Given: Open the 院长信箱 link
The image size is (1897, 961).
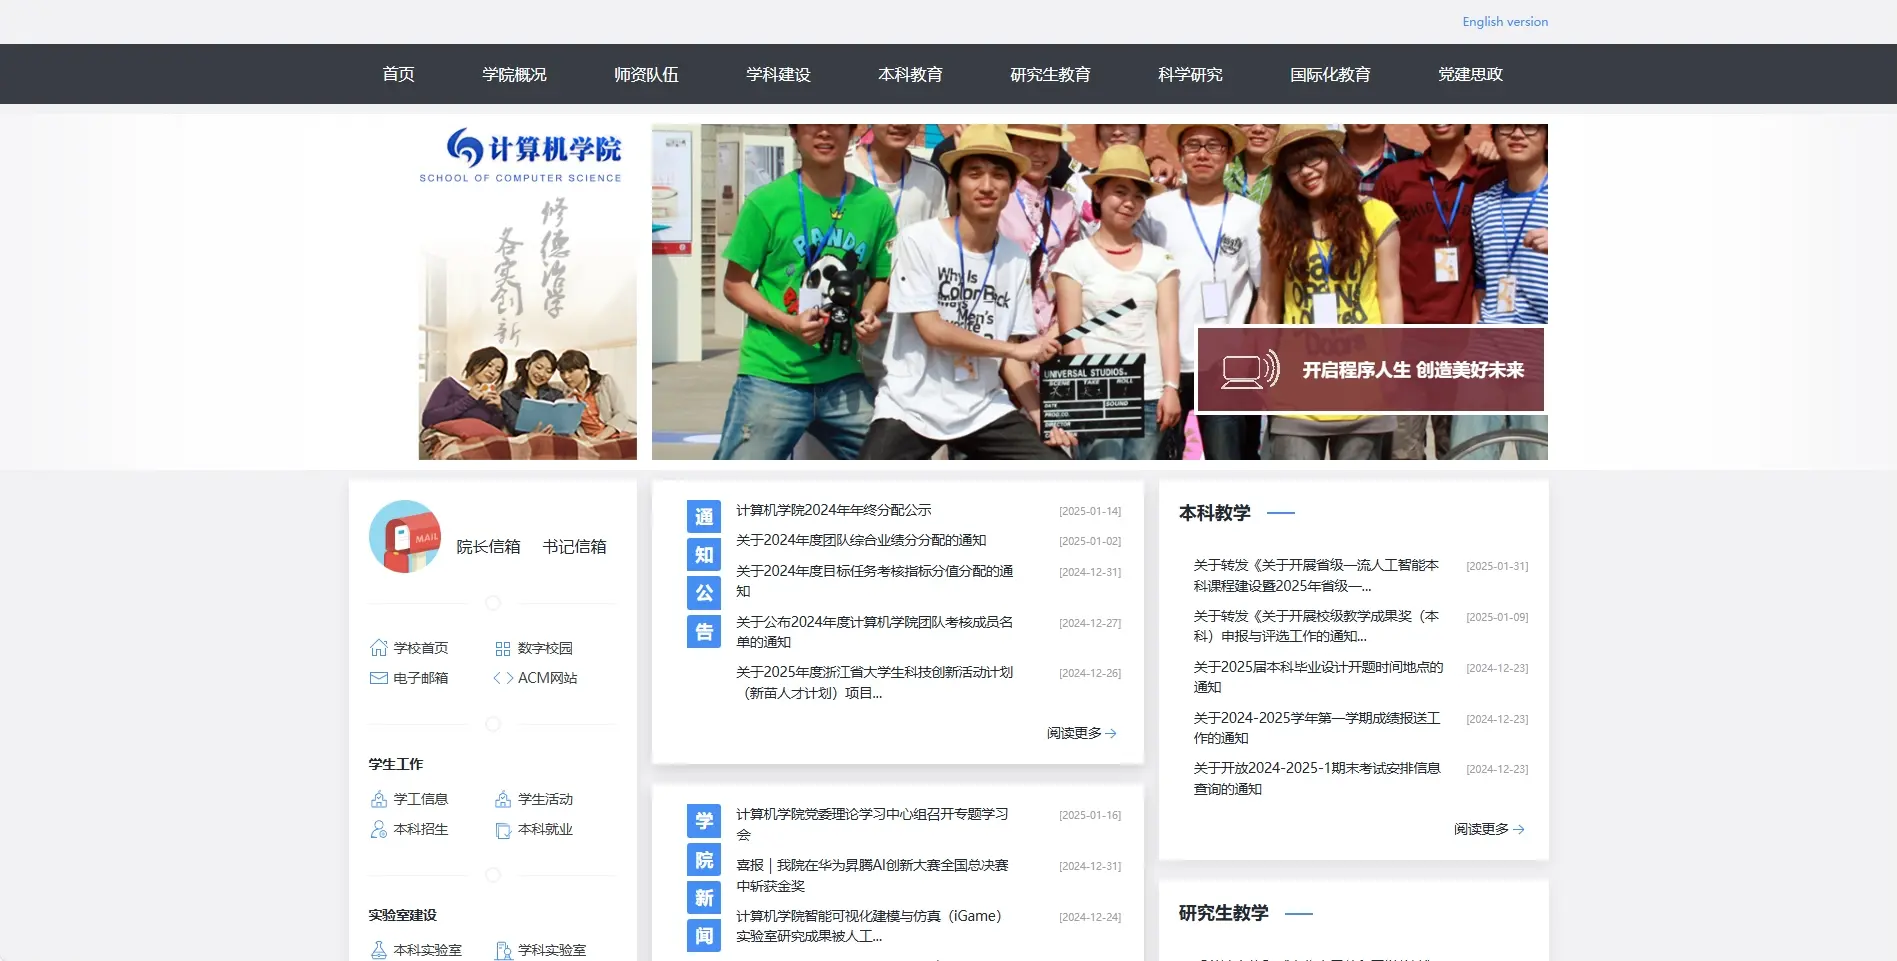Looking at the screenshot, I should [489, 547].
